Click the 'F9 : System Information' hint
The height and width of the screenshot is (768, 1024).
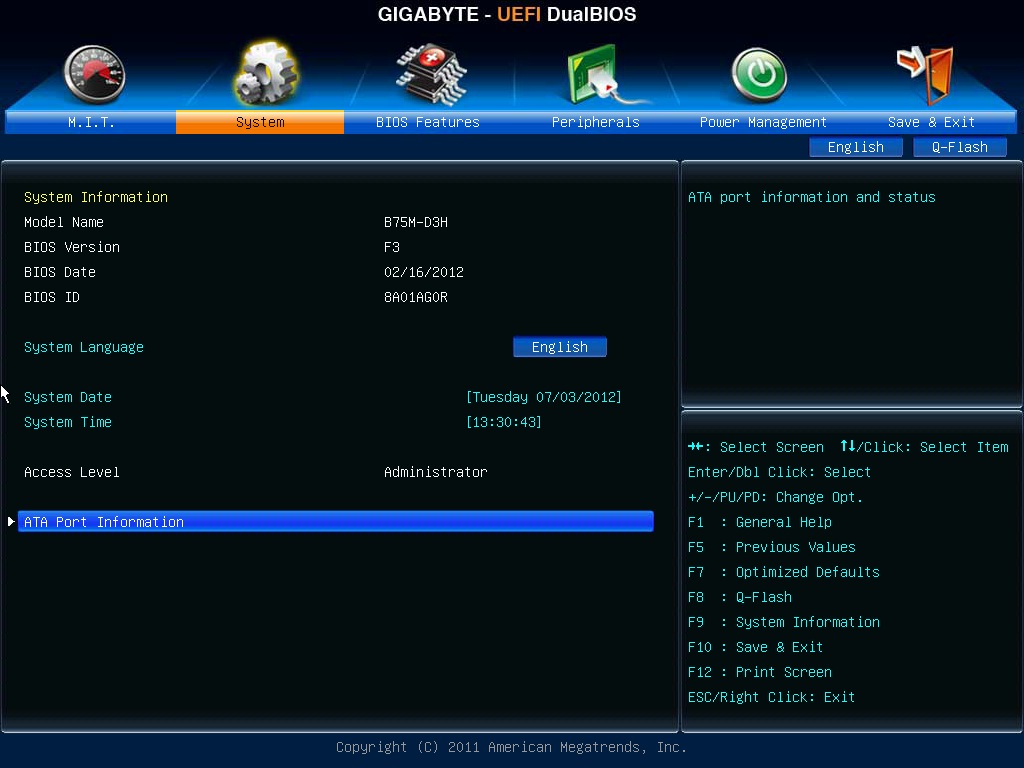tap(784, 622)
